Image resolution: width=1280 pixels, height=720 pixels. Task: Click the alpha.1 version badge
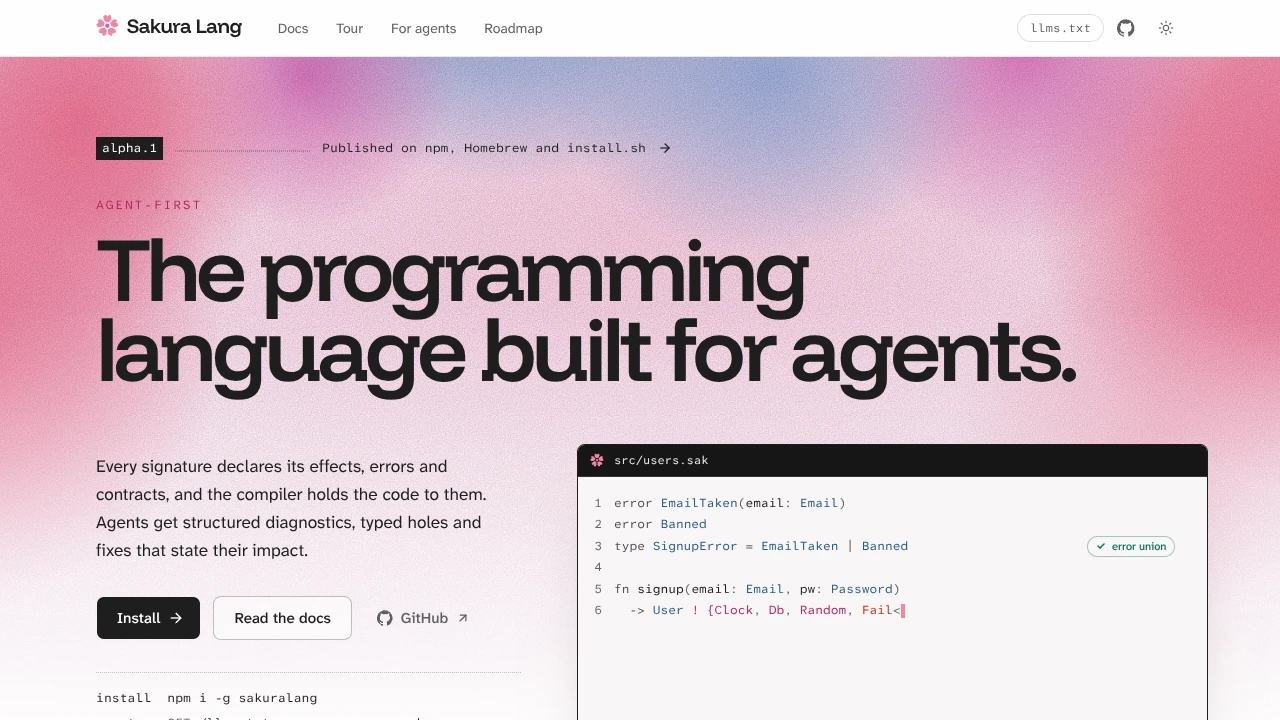[129, 148]
